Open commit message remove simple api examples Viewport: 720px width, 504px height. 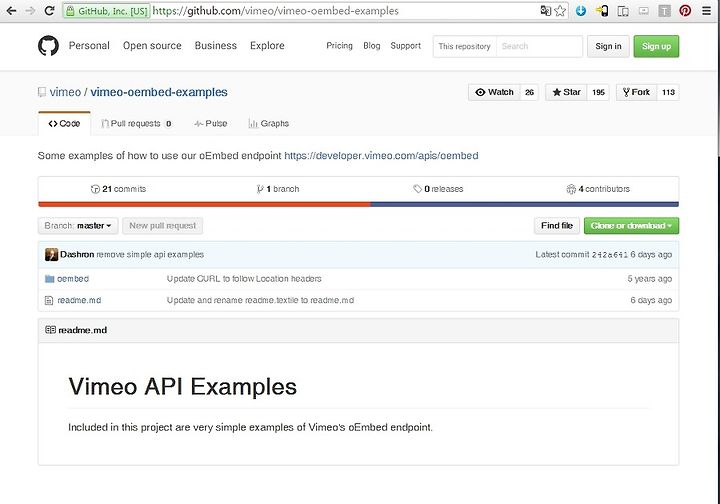tap(150, 254)
